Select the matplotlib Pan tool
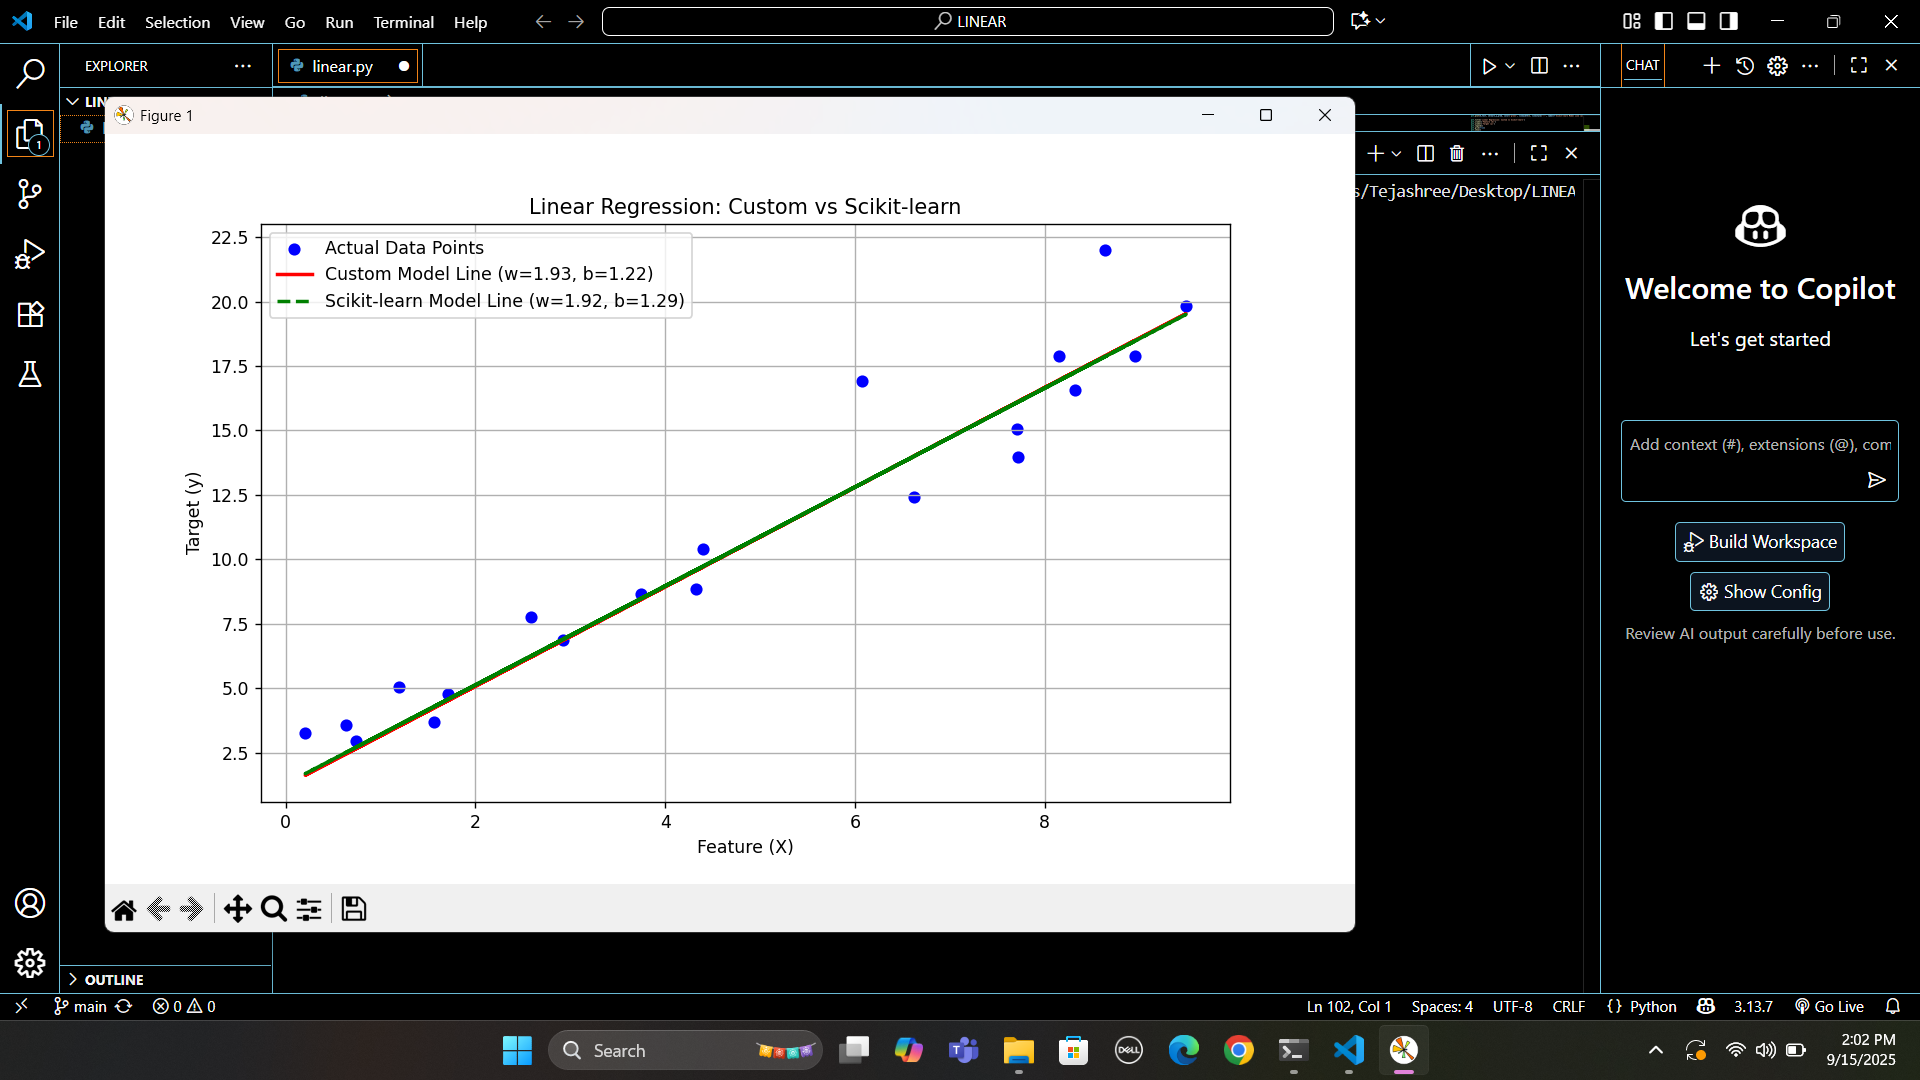Screen dimensions: 1920x1080 237,909
